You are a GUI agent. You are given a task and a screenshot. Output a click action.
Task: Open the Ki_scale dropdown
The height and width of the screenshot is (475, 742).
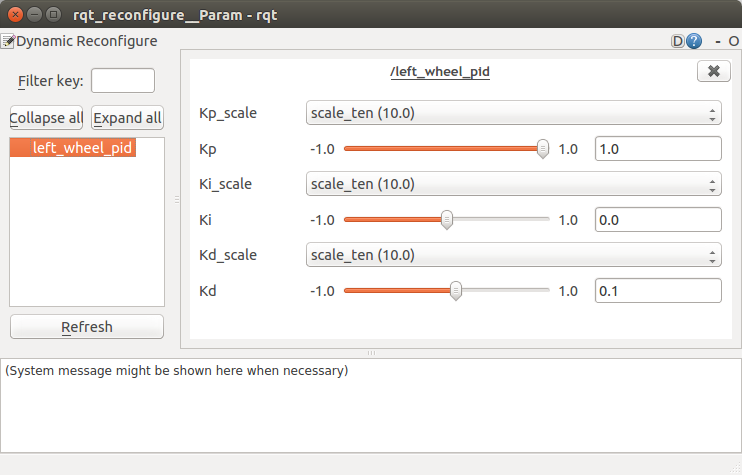pyautogui.click(x=513, y=184)
